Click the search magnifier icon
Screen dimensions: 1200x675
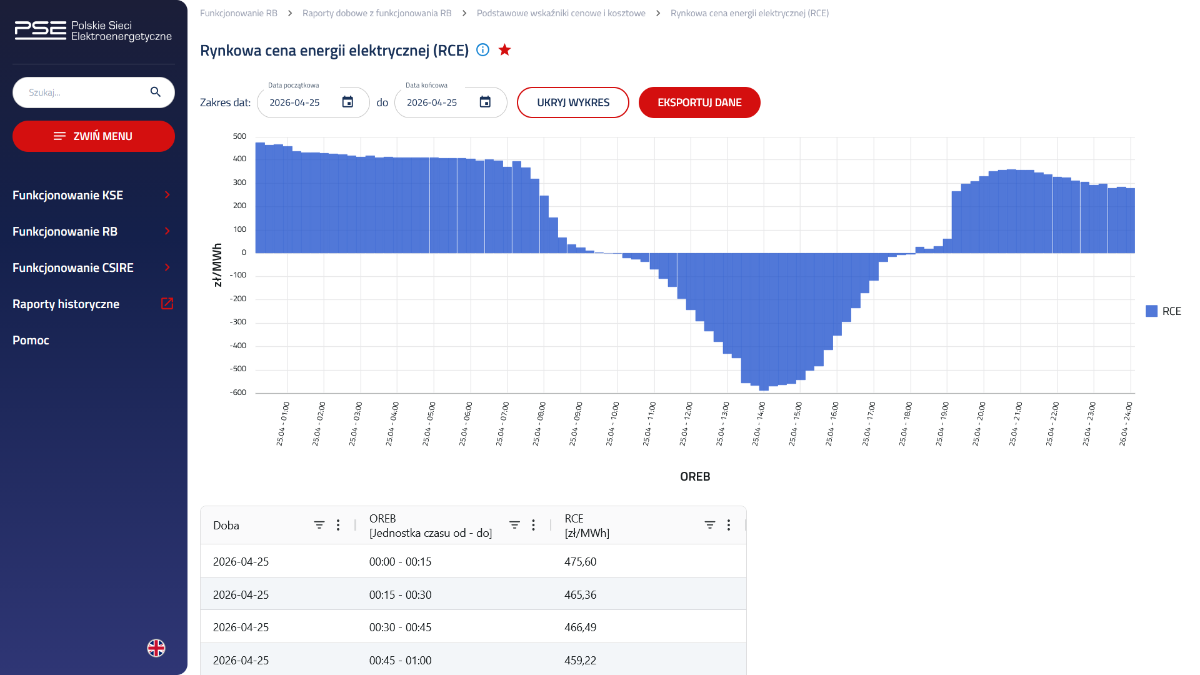[155, 92]
